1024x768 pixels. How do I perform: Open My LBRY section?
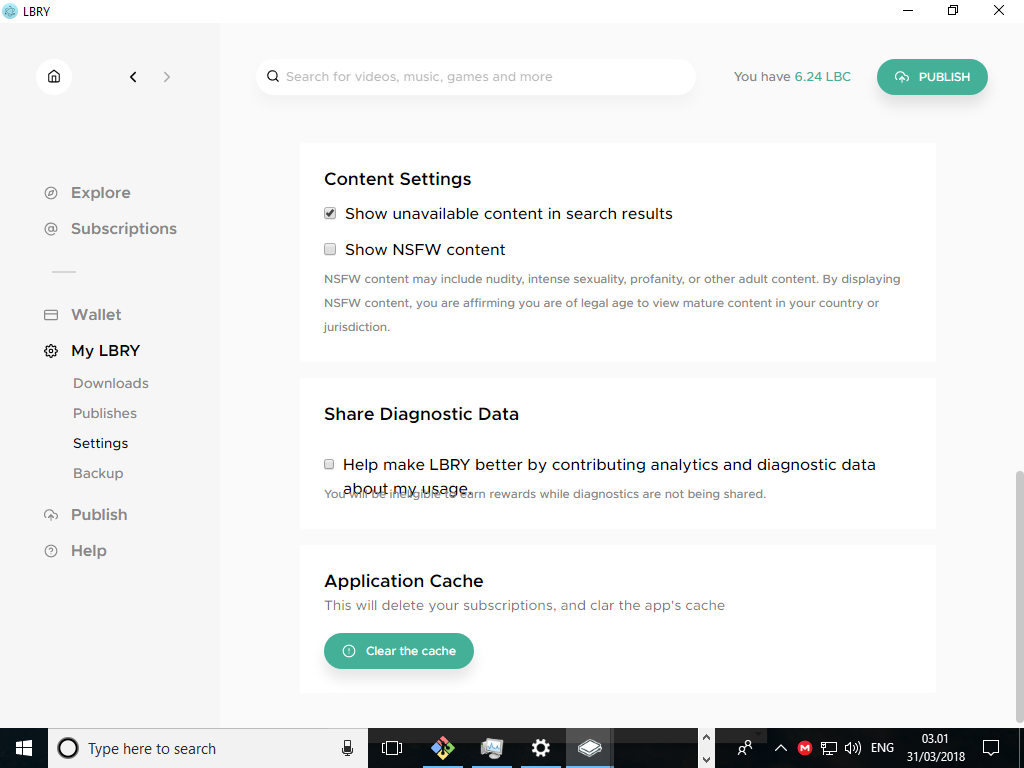click(x=105, y=351)
